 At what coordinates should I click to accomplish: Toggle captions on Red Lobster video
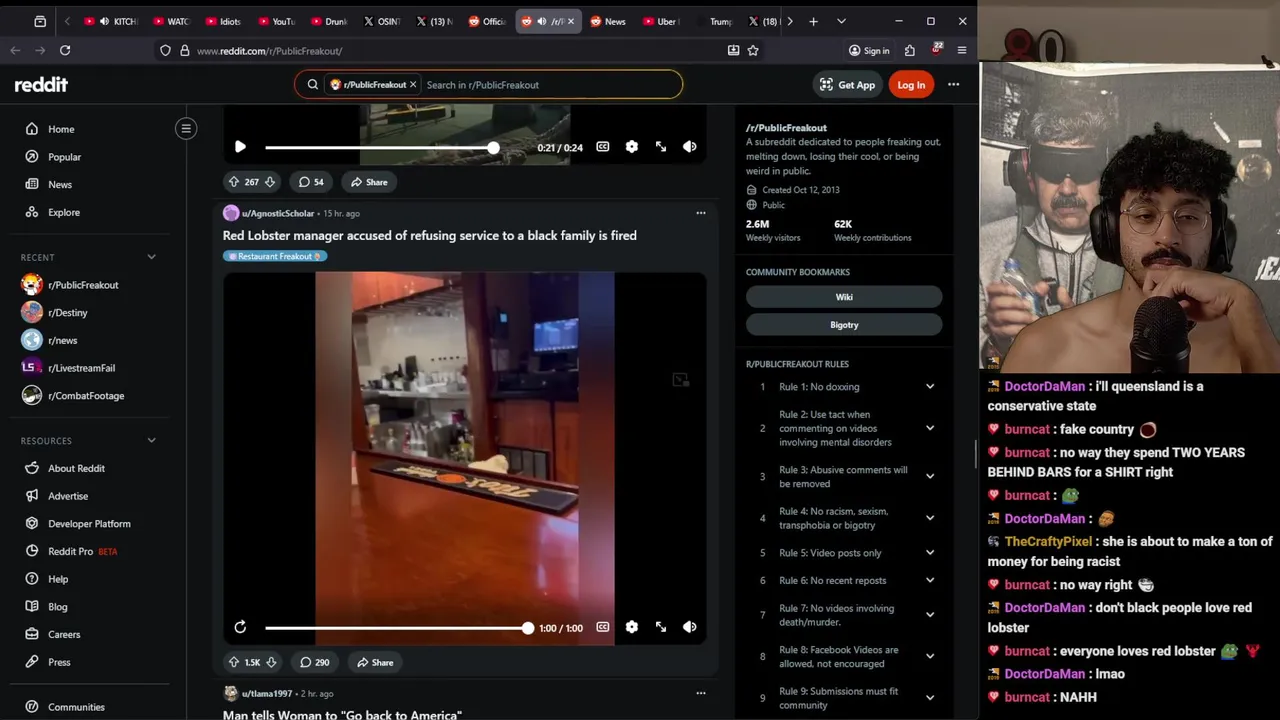pos(603,627)
